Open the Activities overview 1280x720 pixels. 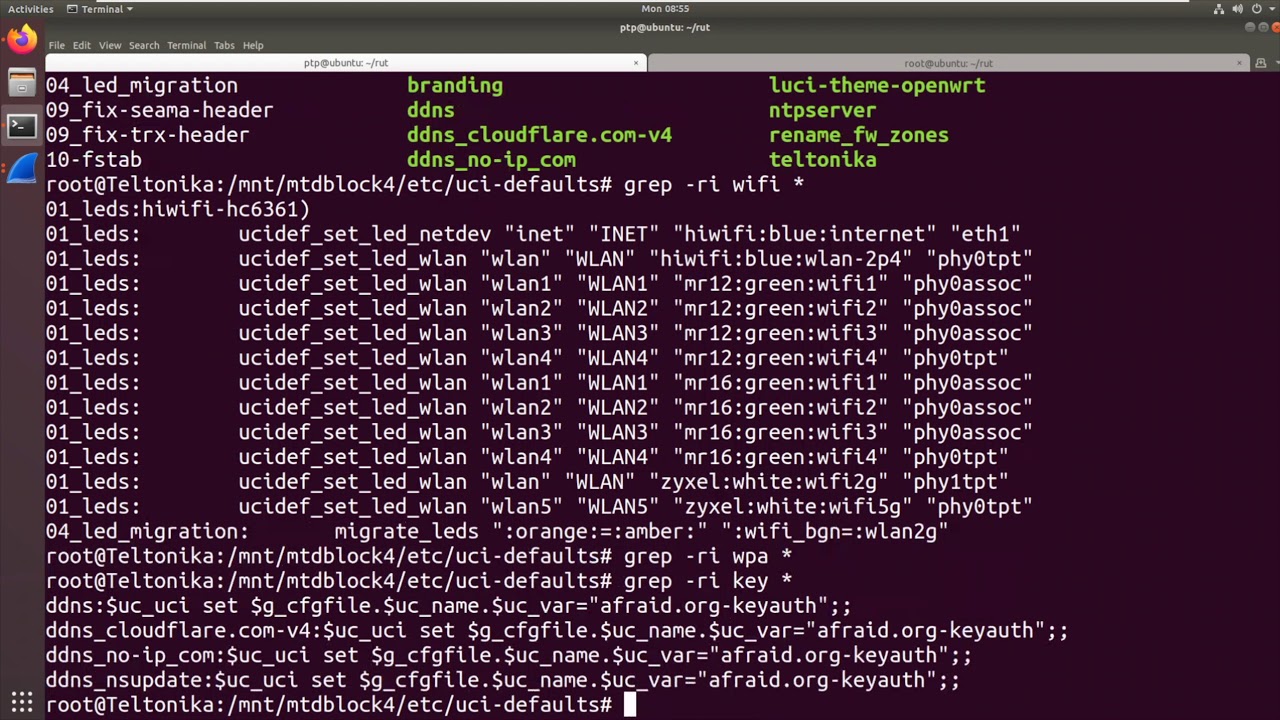tap(31, 9)
